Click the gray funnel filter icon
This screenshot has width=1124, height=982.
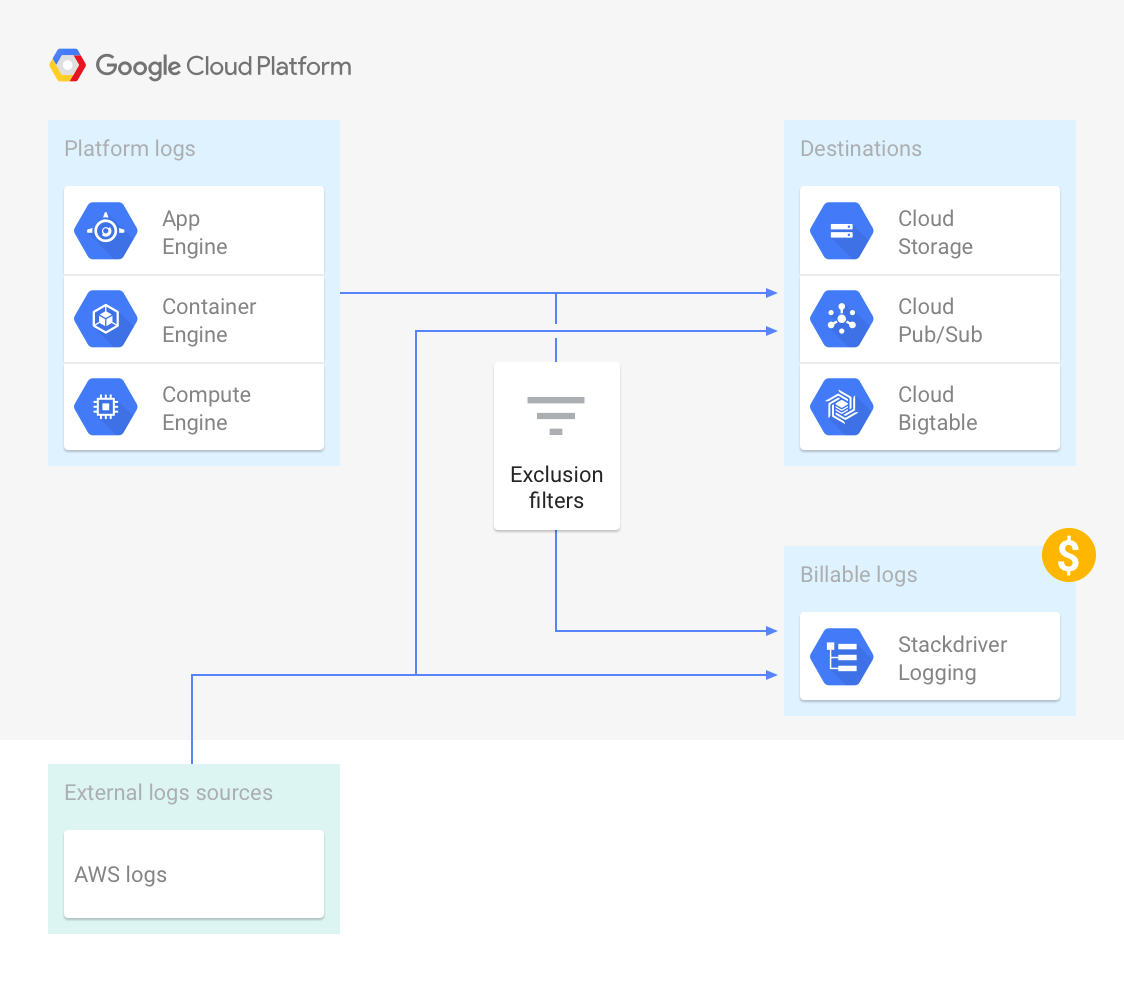[556, 416]
